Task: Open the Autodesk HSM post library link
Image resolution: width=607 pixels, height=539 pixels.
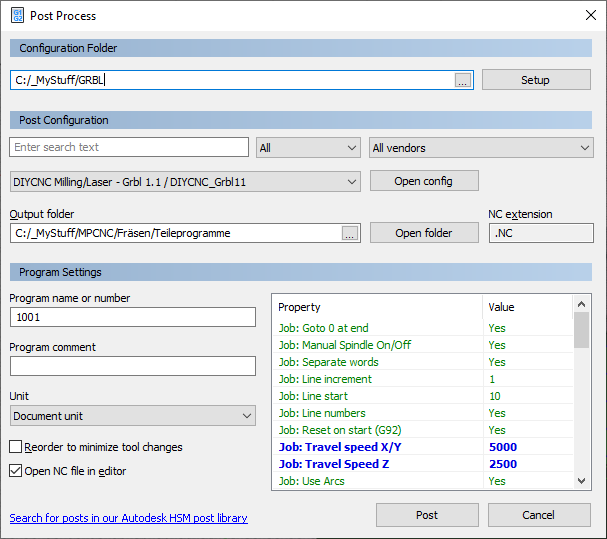Action: click(129, 518)
